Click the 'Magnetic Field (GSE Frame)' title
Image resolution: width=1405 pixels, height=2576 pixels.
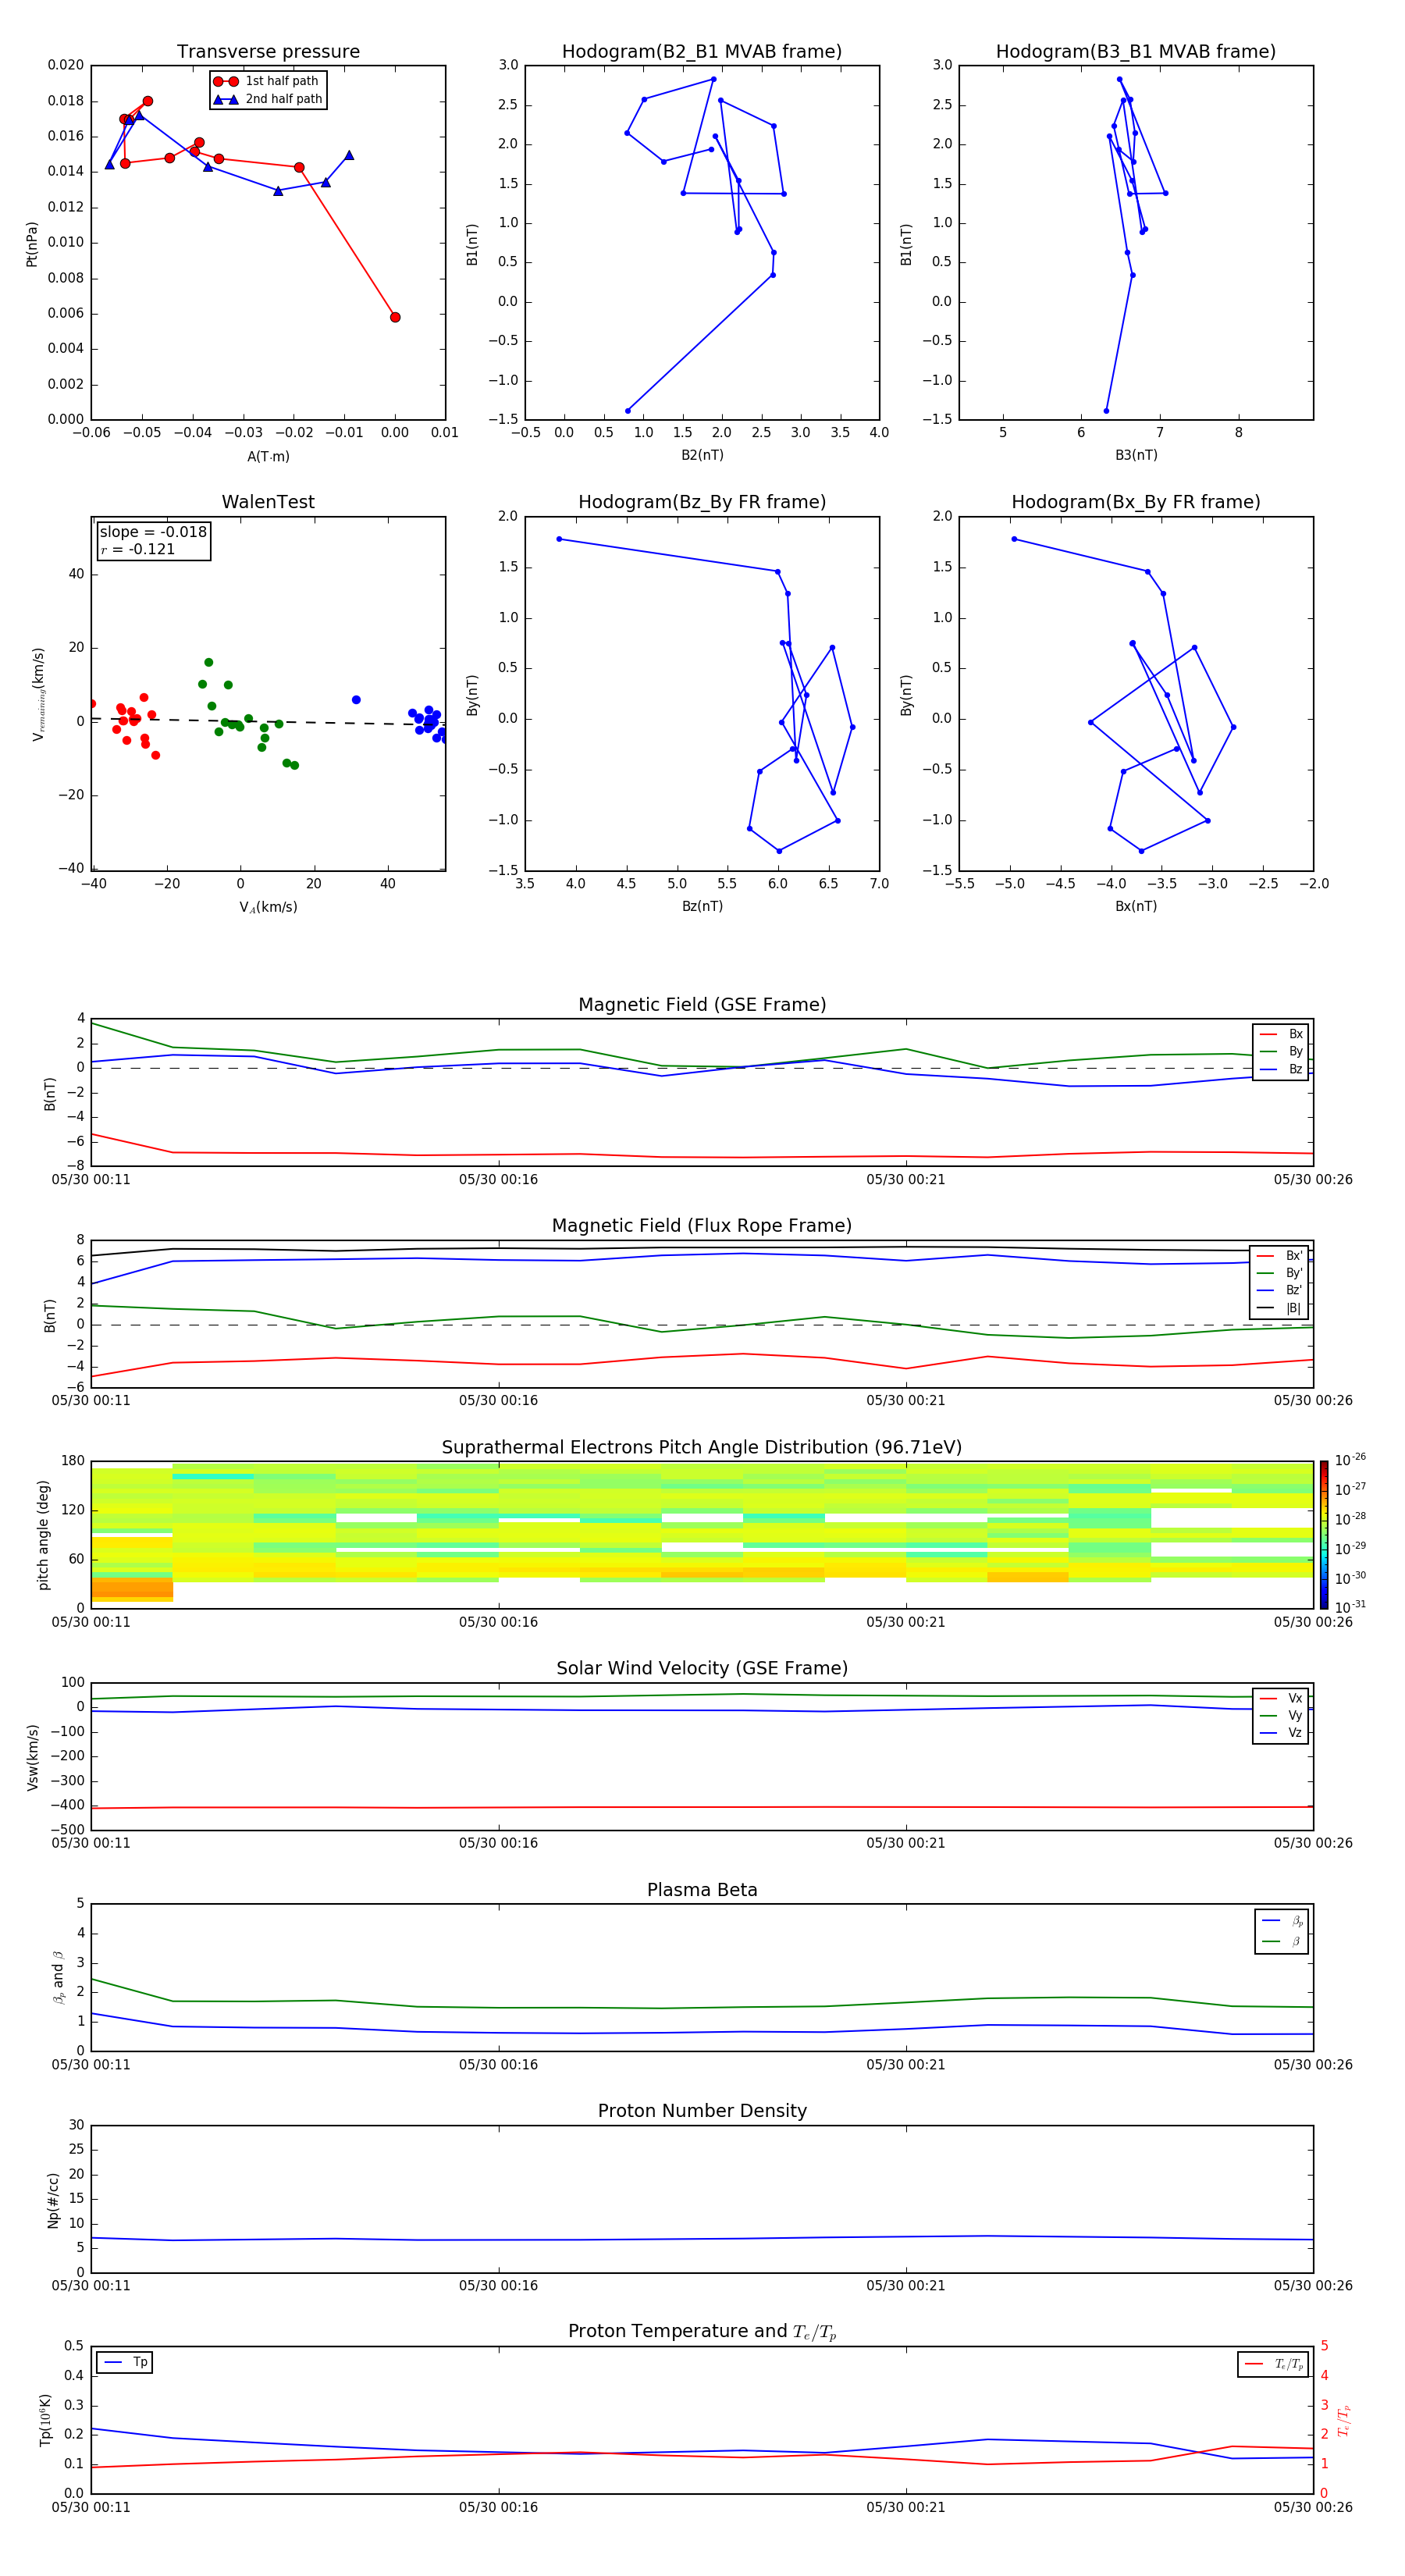[x=702, y=1005]
